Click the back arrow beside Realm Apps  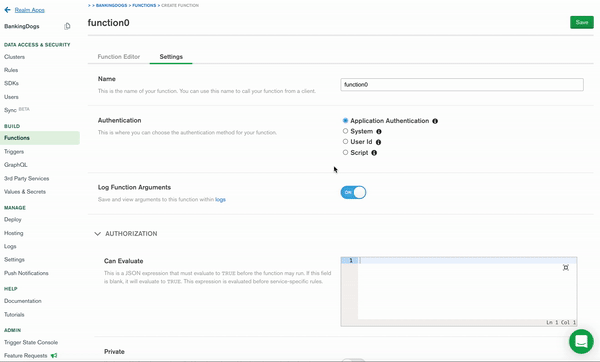click(7, 10)
